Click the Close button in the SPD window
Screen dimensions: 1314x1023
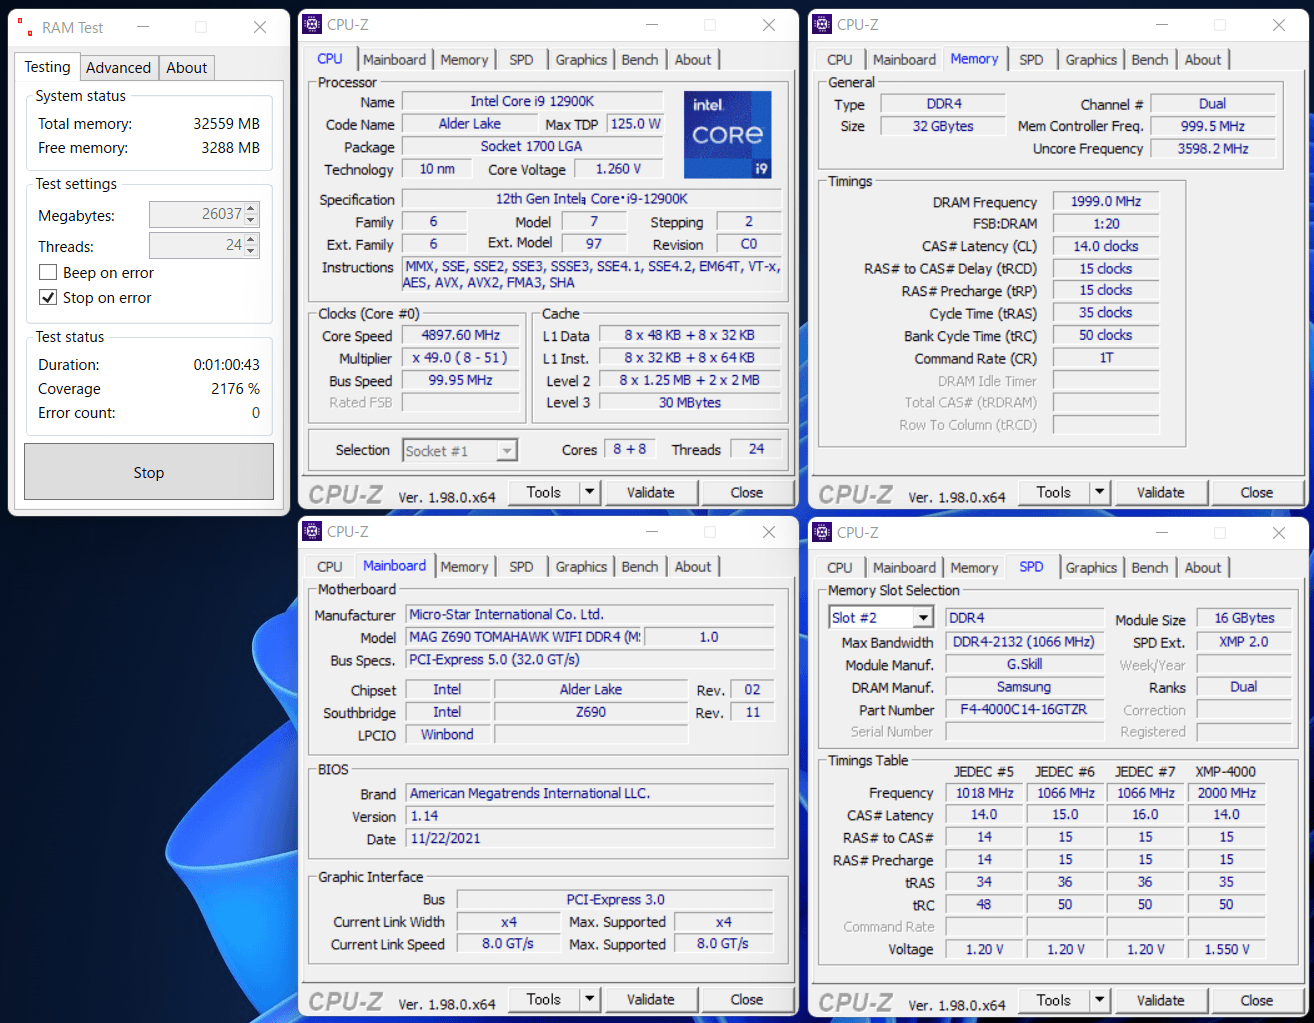coord(1256,1000)
